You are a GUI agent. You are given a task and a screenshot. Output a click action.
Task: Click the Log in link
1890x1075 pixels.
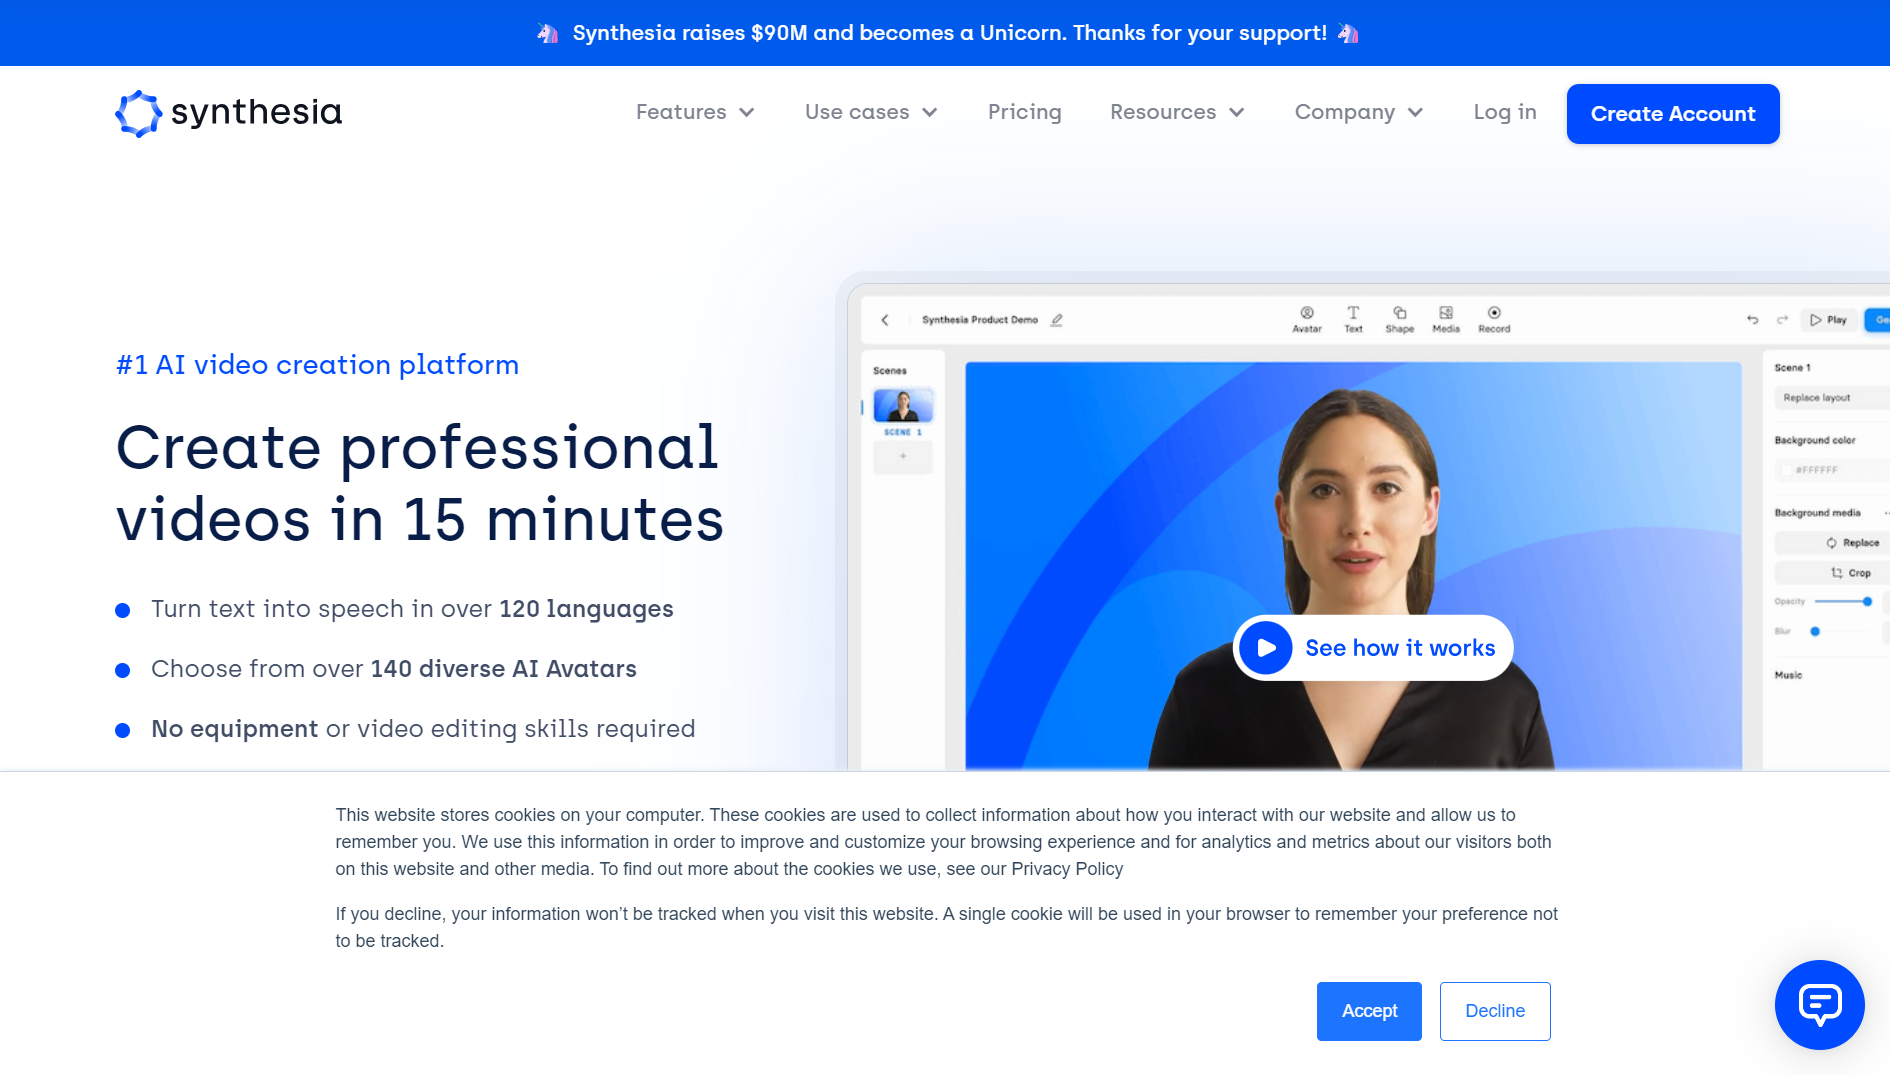pyautogui.click(x=1504, y=112)
